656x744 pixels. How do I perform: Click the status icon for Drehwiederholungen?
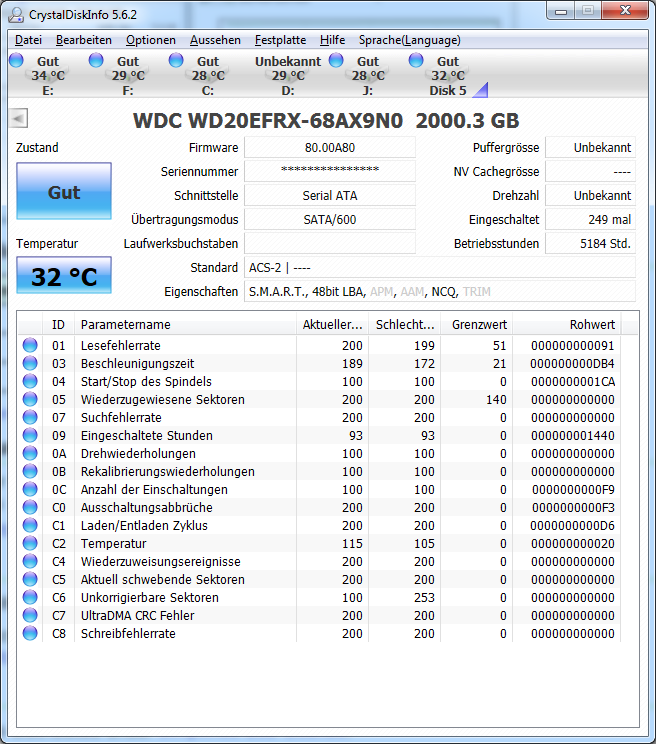click(x=30, y=453)
